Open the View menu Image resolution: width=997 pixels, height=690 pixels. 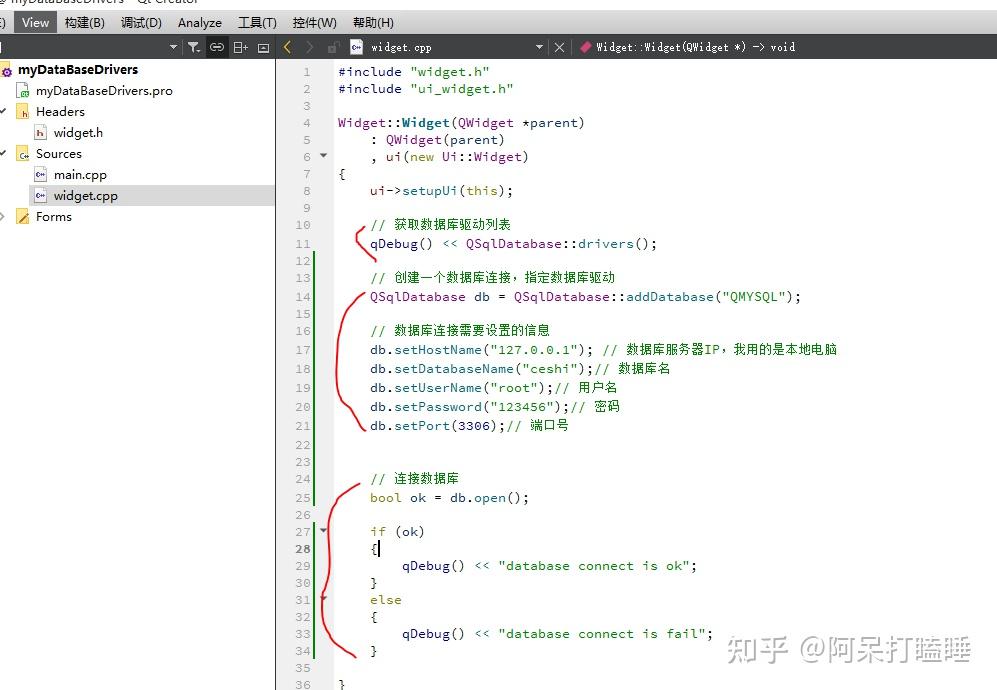pyautogui.click(x=35, y=22)
